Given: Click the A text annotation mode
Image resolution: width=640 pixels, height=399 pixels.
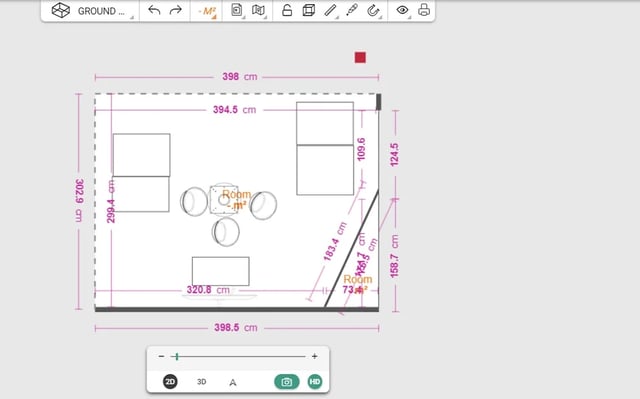Looking at the screenshot, I should point(233,383).
